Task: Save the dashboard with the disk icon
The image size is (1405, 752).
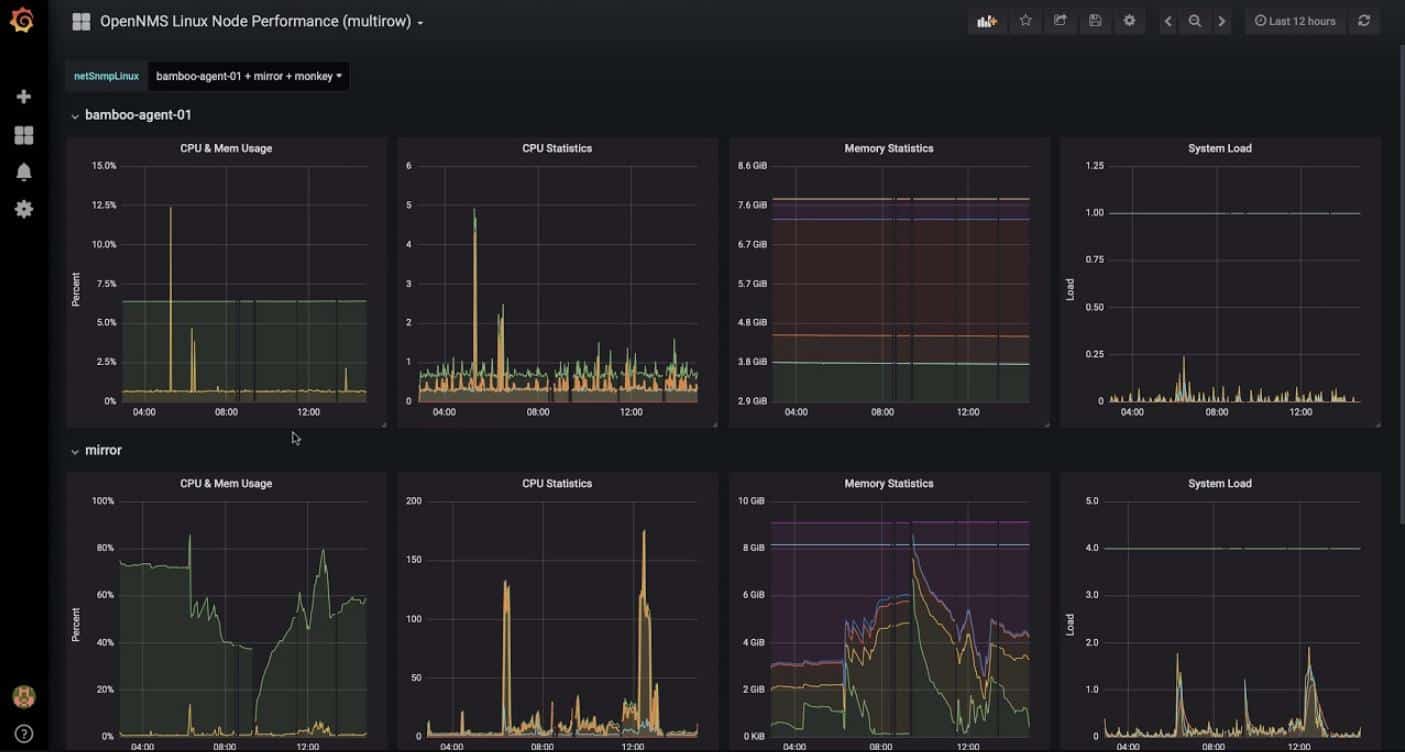Action: pyautogui.click(x=1094, y=20)
